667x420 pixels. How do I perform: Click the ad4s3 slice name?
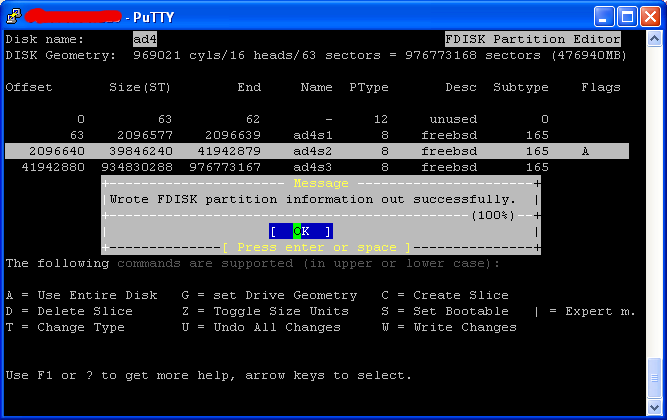[313, 167]
